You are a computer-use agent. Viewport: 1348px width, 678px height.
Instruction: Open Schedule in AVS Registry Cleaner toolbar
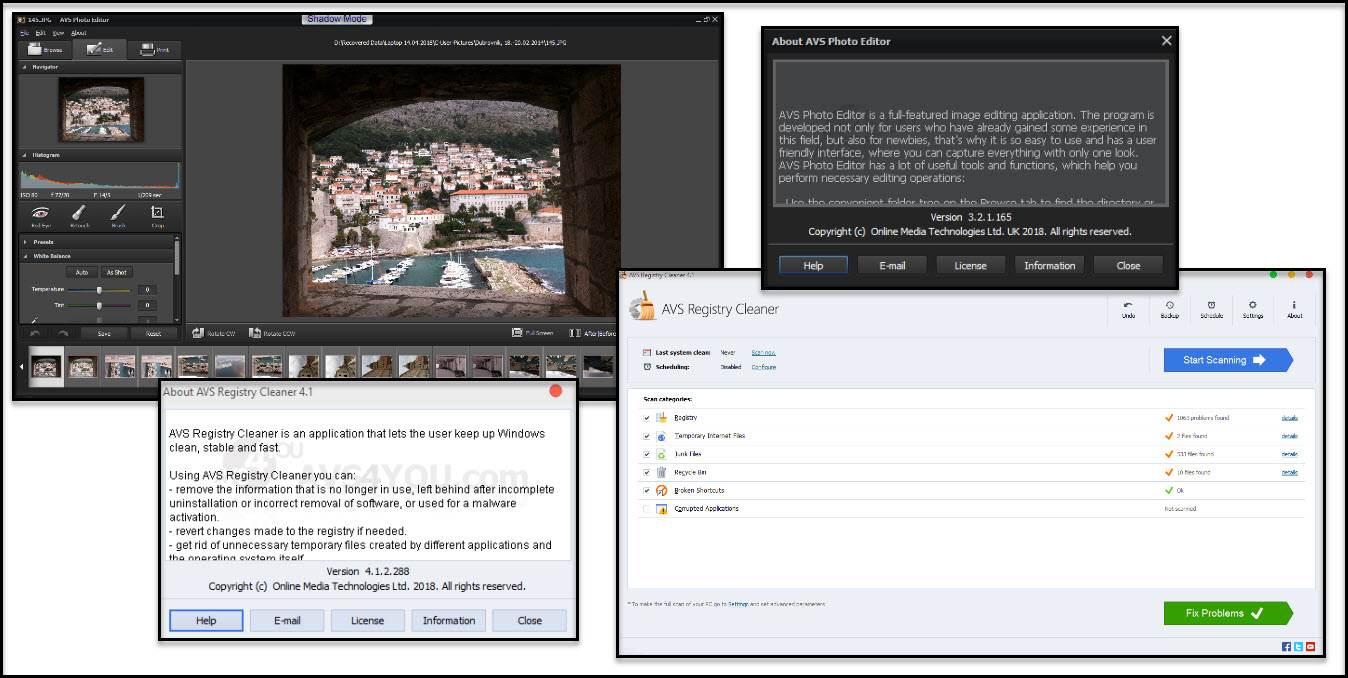[1211, 310]
